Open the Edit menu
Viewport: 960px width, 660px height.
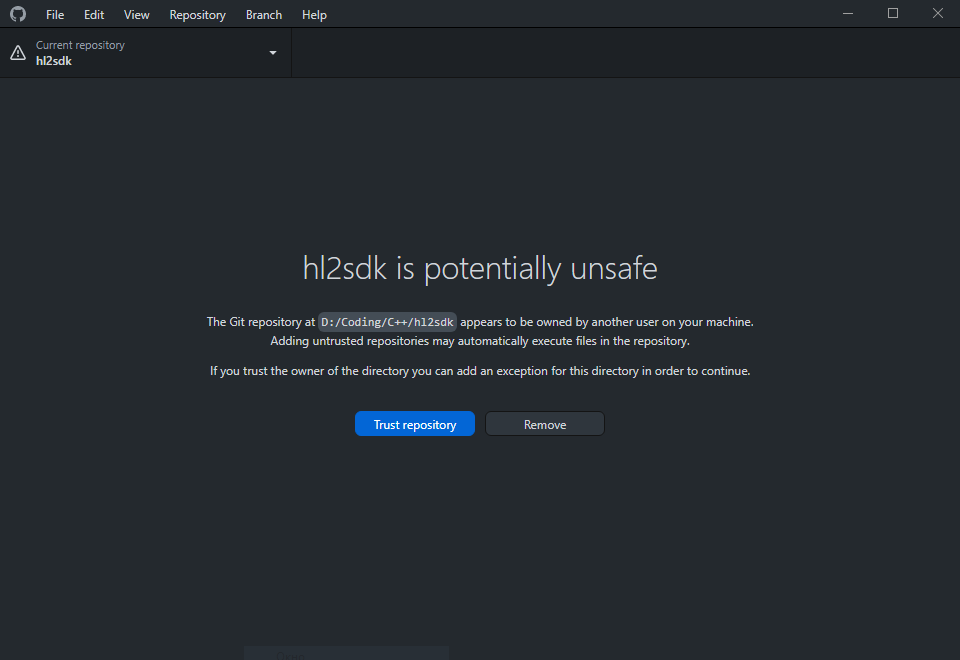click(x=93, y=14)
